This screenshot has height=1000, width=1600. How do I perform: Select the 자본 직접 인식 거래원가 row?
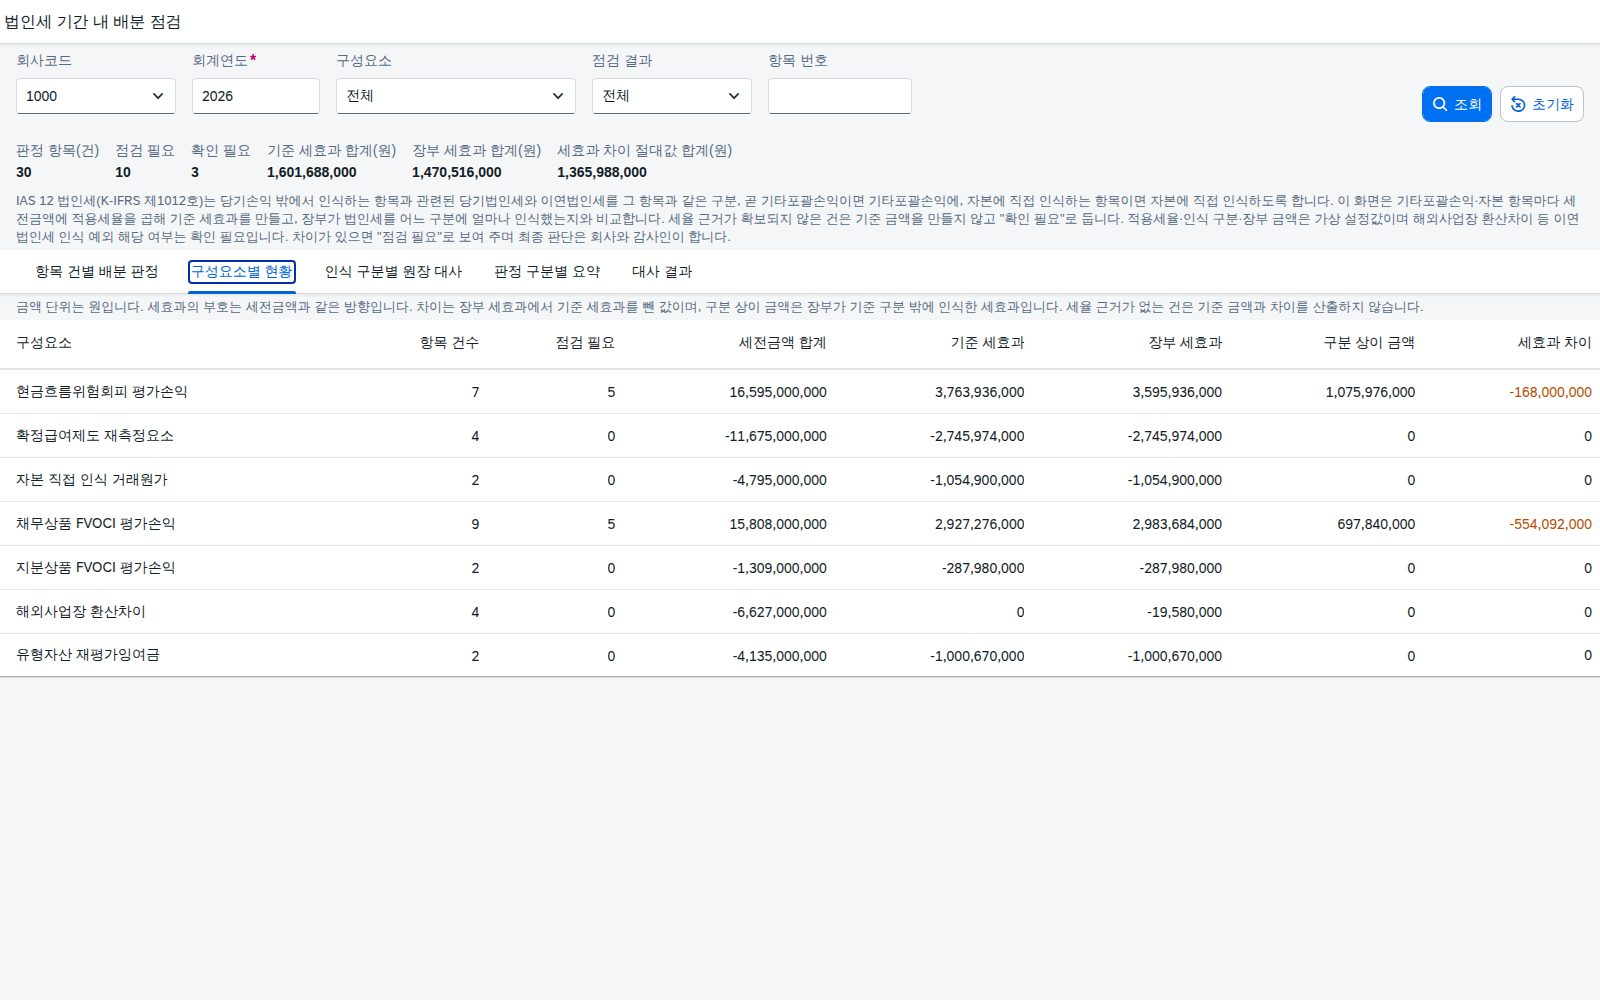pos(800,480)
